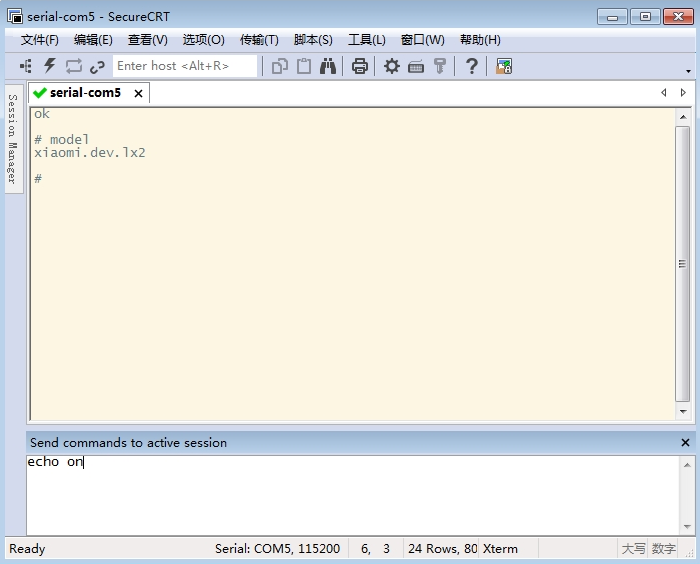Click the Paste clipboard icon
700x564 pixels.
[x=304, y=67]
